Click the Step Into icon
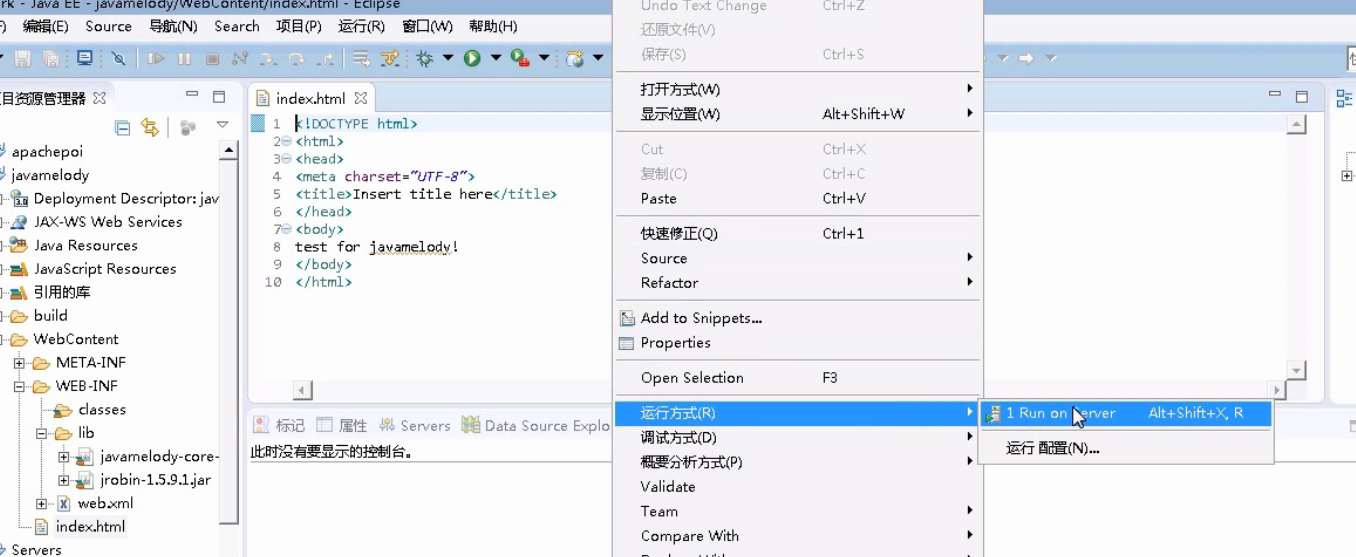Image resolution: width=1356 pixels, height=557 pixels. [268, 59]
